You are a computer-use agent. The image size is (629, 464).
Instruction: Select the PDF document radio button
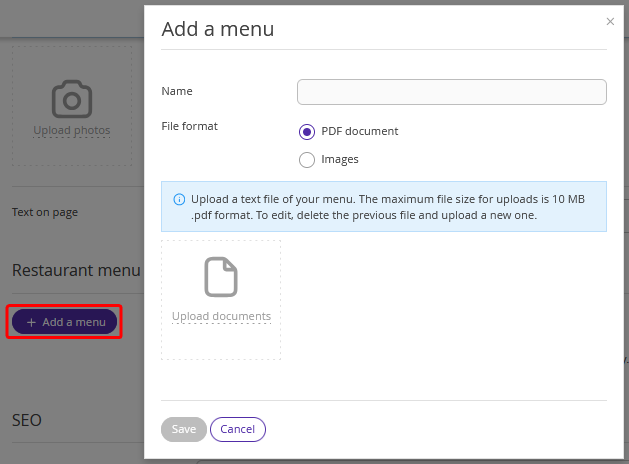tap(307, 132)
